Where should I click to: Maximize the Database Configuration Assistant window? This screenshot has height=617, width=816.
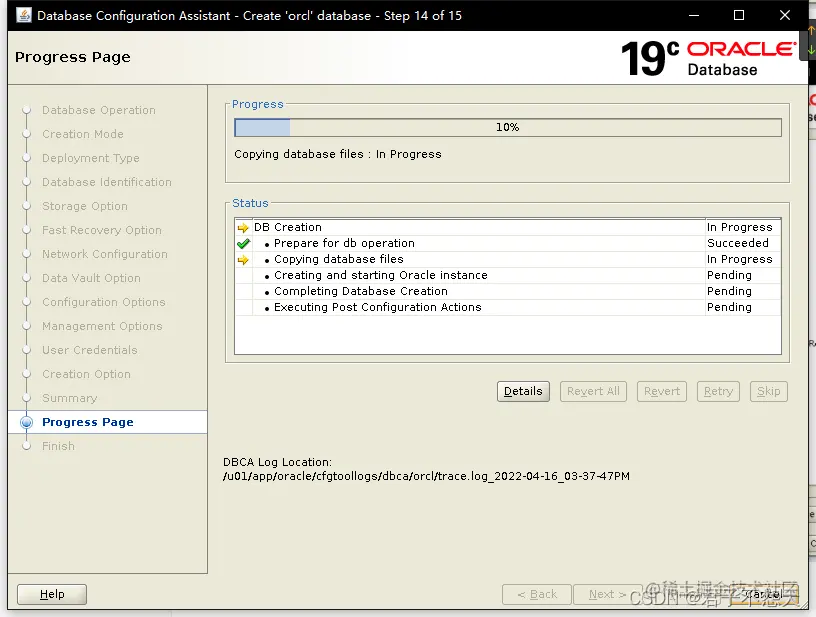(738, 15)
